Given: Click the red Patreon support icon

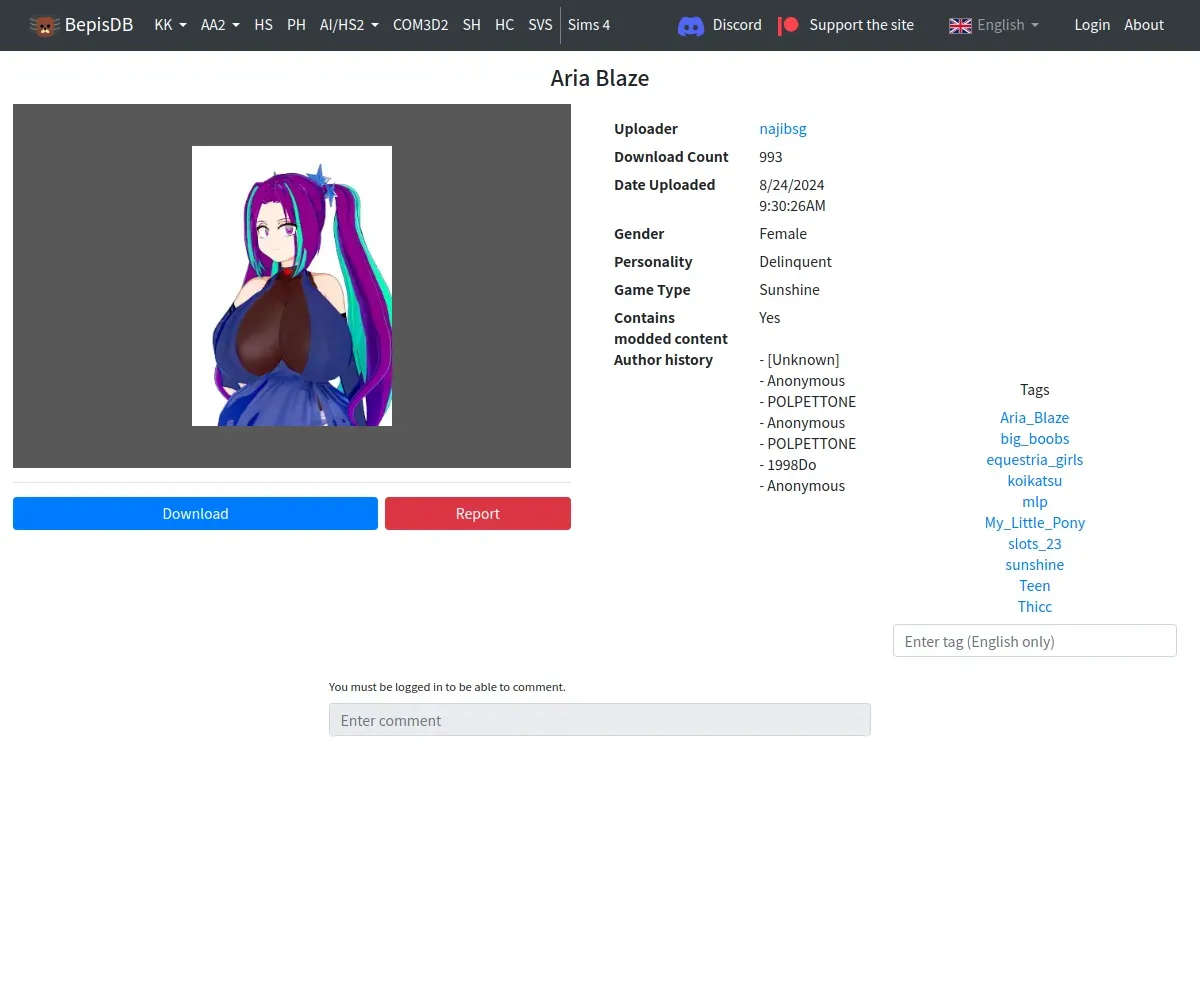Looking at the screenshot, I should [789, 25].
